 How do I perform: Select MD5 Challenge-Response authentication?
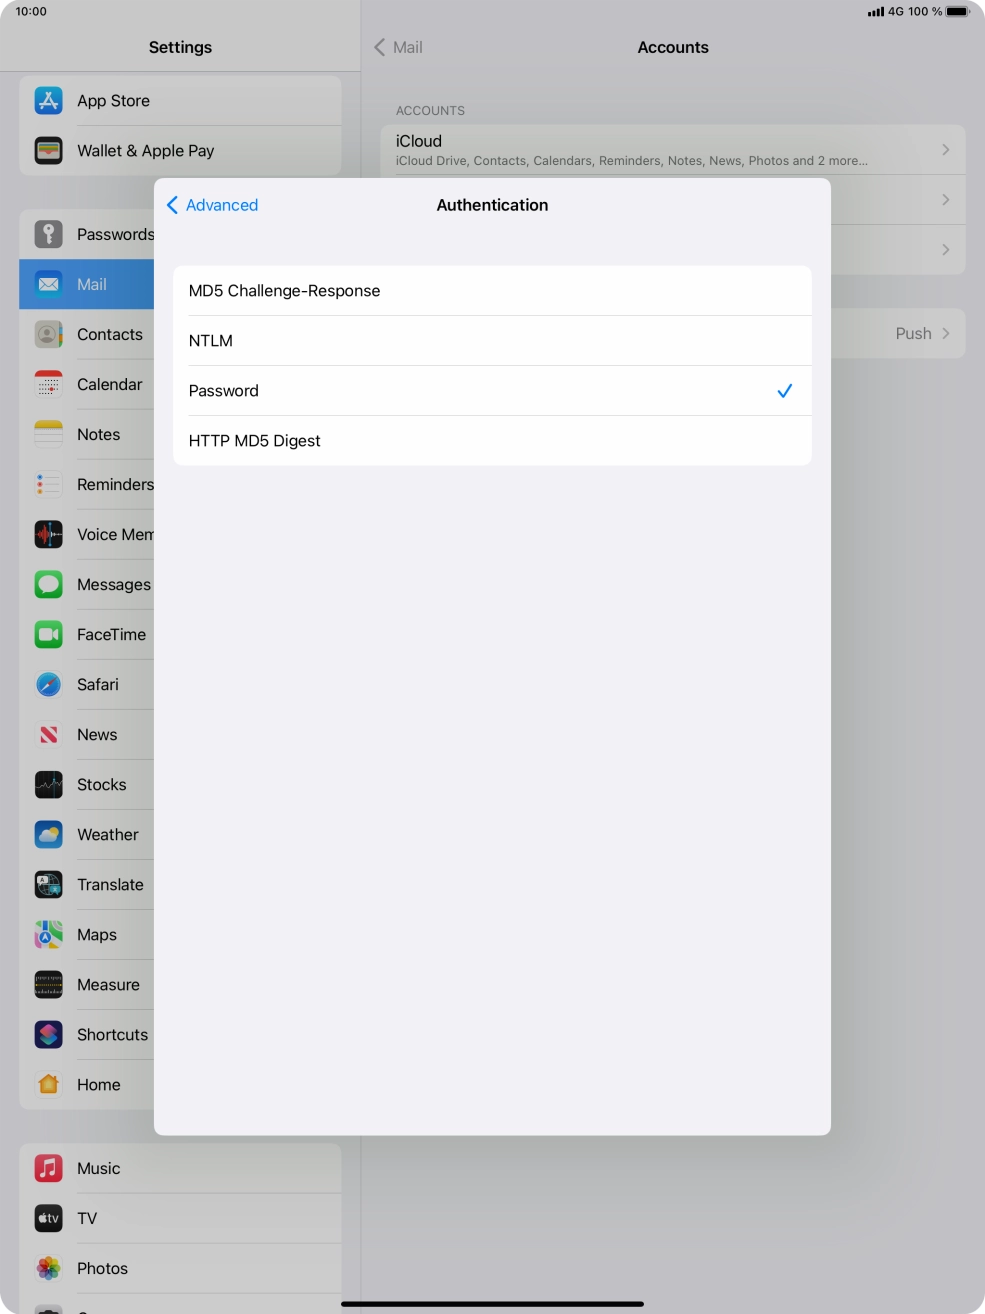[x=491, y=291]
